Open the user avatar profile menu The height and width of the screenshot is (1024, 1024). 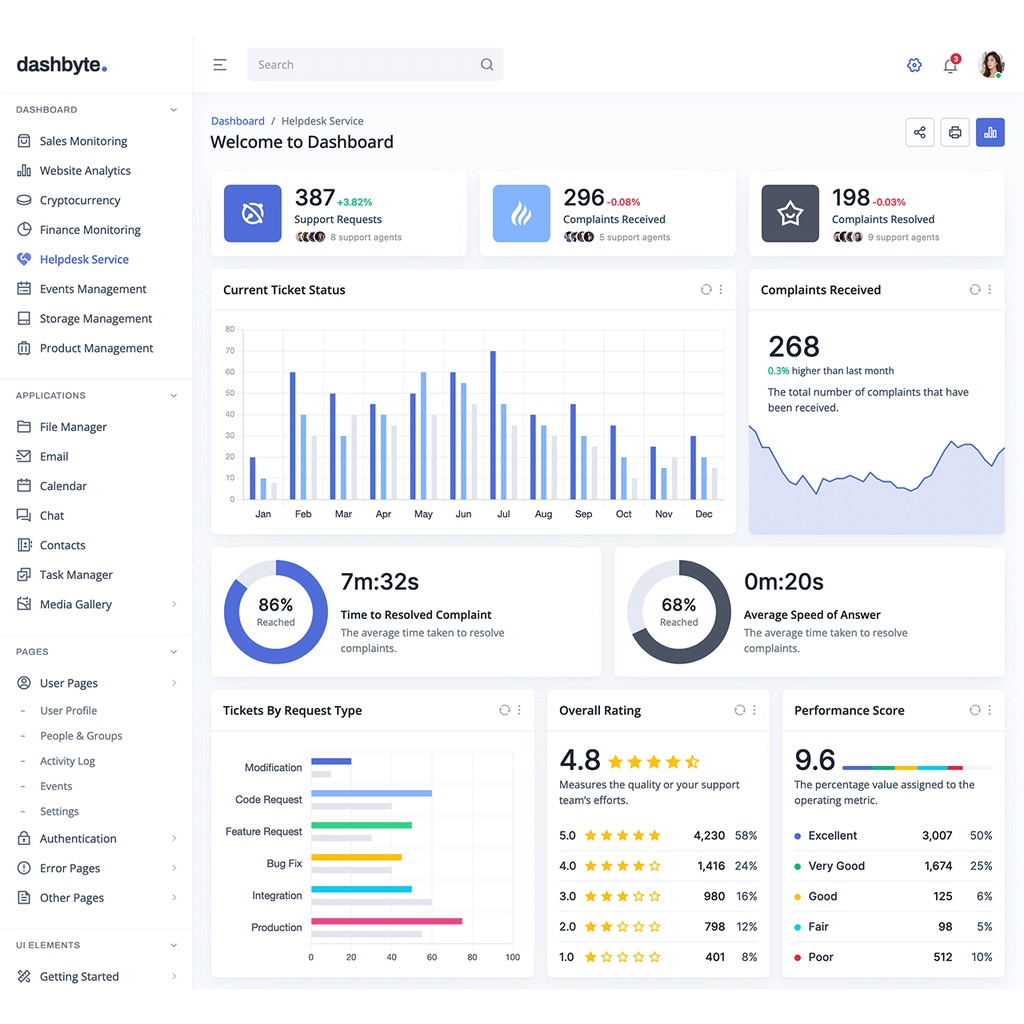[x=991, y=65]
